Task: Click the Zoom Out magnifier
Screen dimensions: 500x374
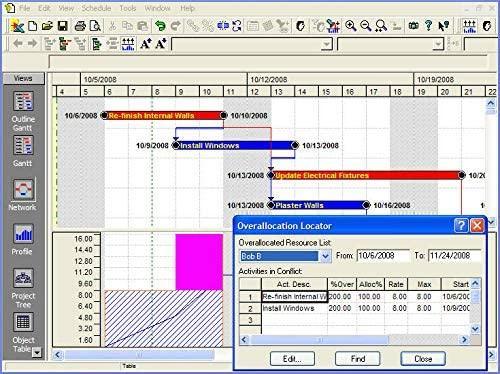Action: click(366, 26)
